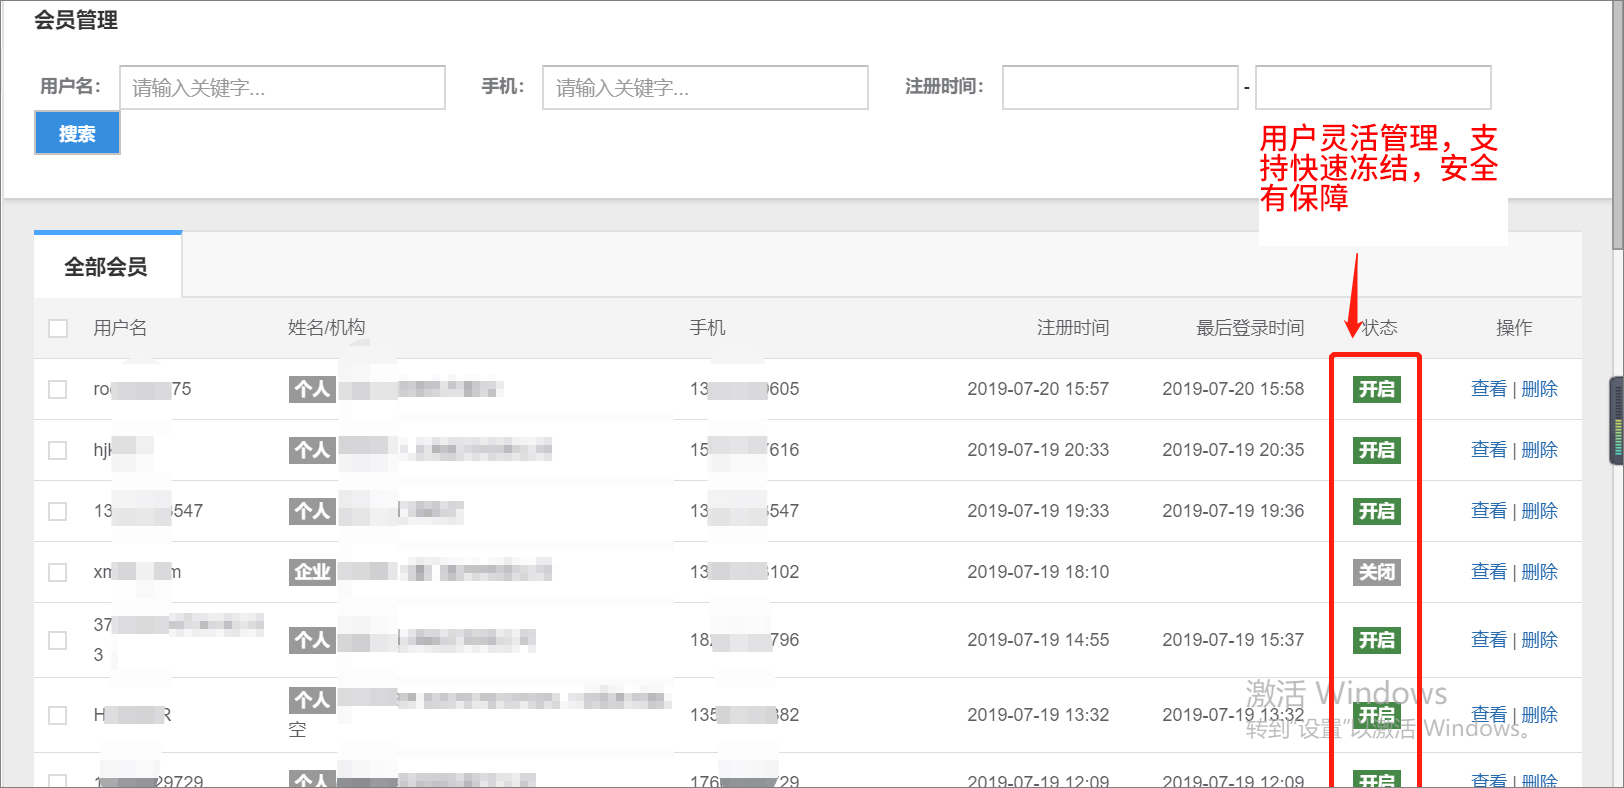Toggle 开启 status badge for 2019-07-20 15:57 row
Viewport: 1624px width, 788px height.
pyautogui.click(x=1376, y=389)
